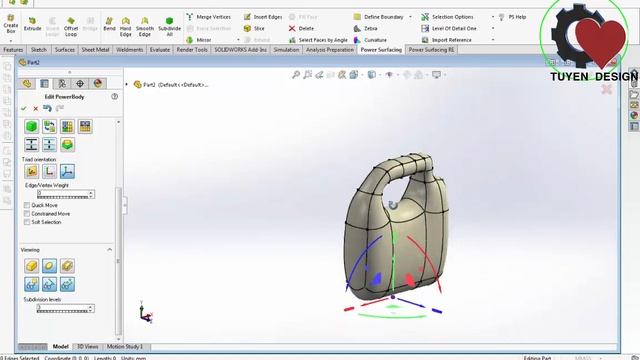
Task: Open the Simulation tab
Action: point(286,50)
